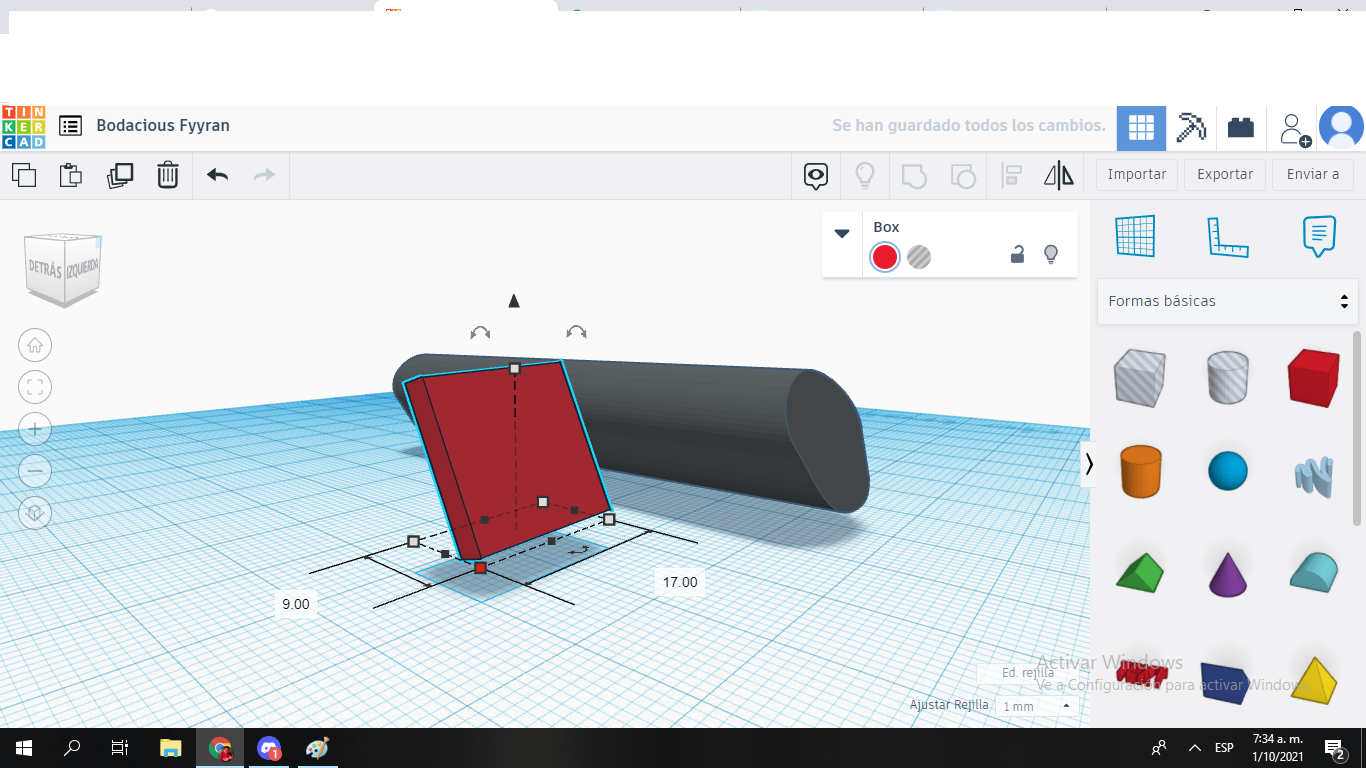Open the Blocks pickaxe mode
Viewport: 1366px width, 768px height.
(x=1191, y=127)
